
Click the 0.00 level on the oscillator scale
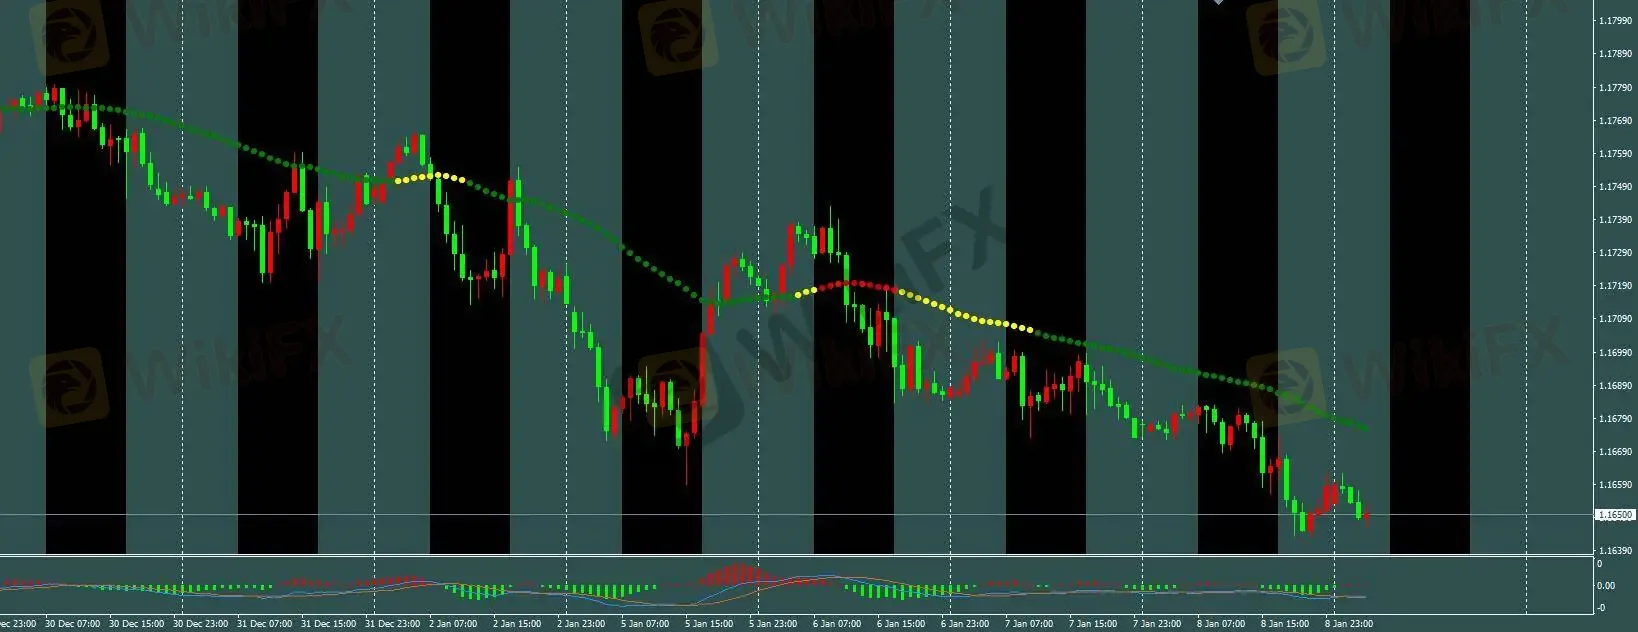(x=1606, y=586)
